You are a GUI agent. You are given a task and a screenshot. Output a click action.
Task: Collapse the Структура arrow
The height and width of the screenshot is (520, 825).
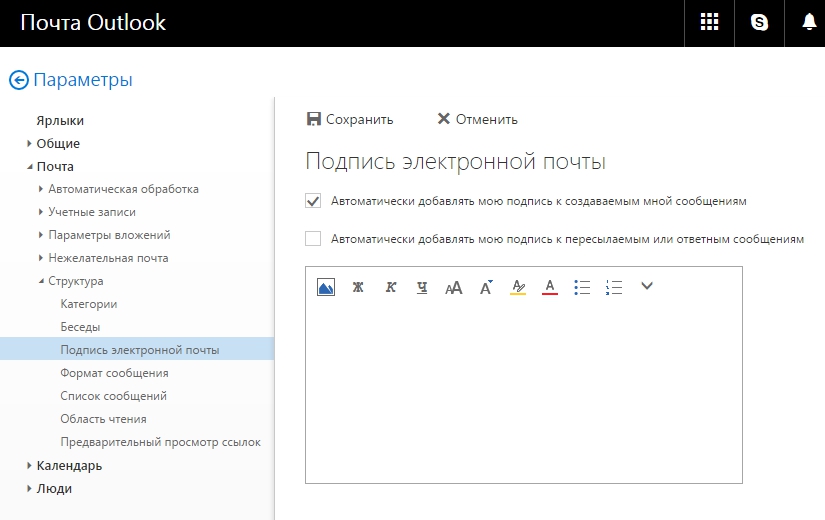(x=41, y=282)
